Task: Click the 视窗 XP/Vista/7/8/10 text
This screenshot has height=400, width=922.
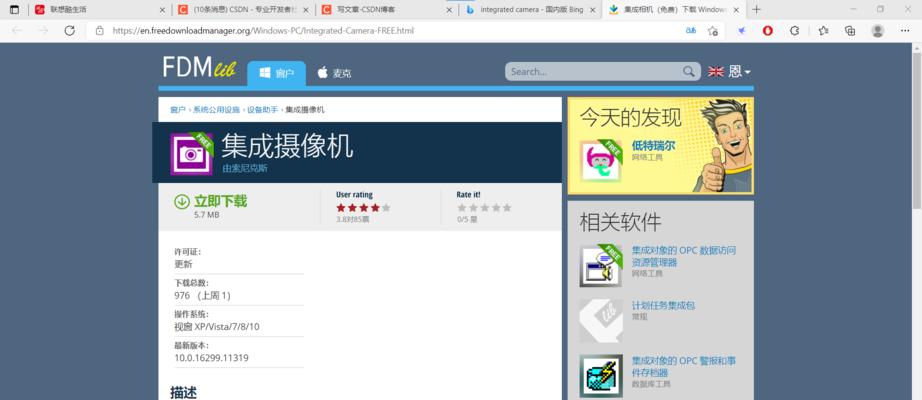Action: pyautogui.click(x=216, y=326)
